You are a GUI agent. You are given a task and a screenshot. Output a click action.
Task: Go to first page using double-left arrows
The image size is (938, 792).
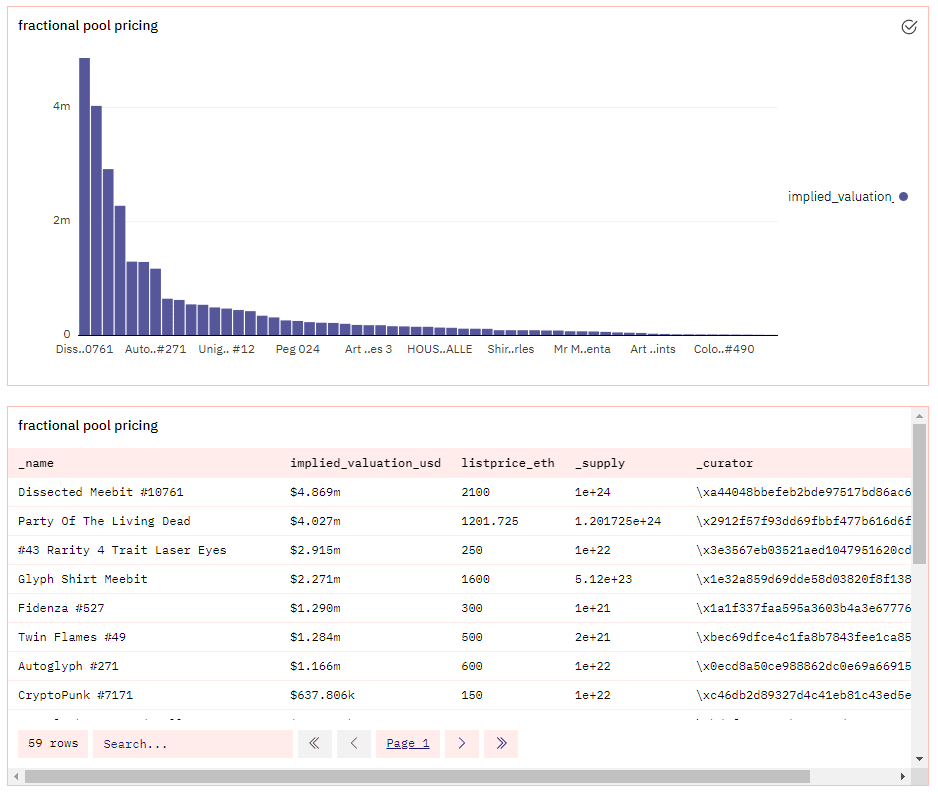(x=315, y=744)
